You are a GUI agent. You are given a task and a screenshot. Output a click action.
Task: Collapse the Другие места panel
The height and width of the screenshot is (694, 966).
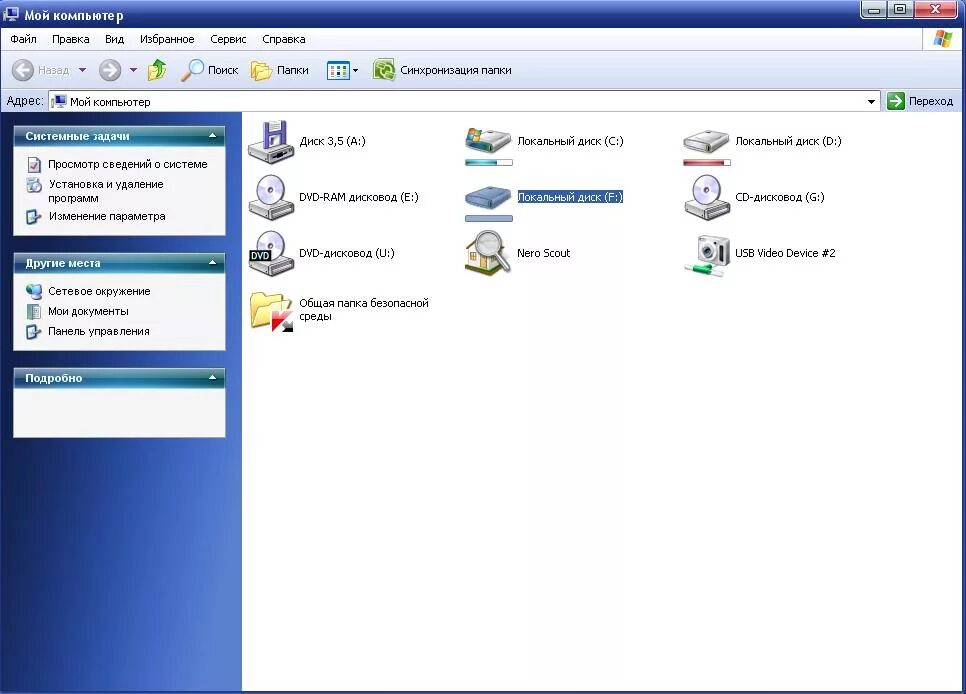coord(213,263)
